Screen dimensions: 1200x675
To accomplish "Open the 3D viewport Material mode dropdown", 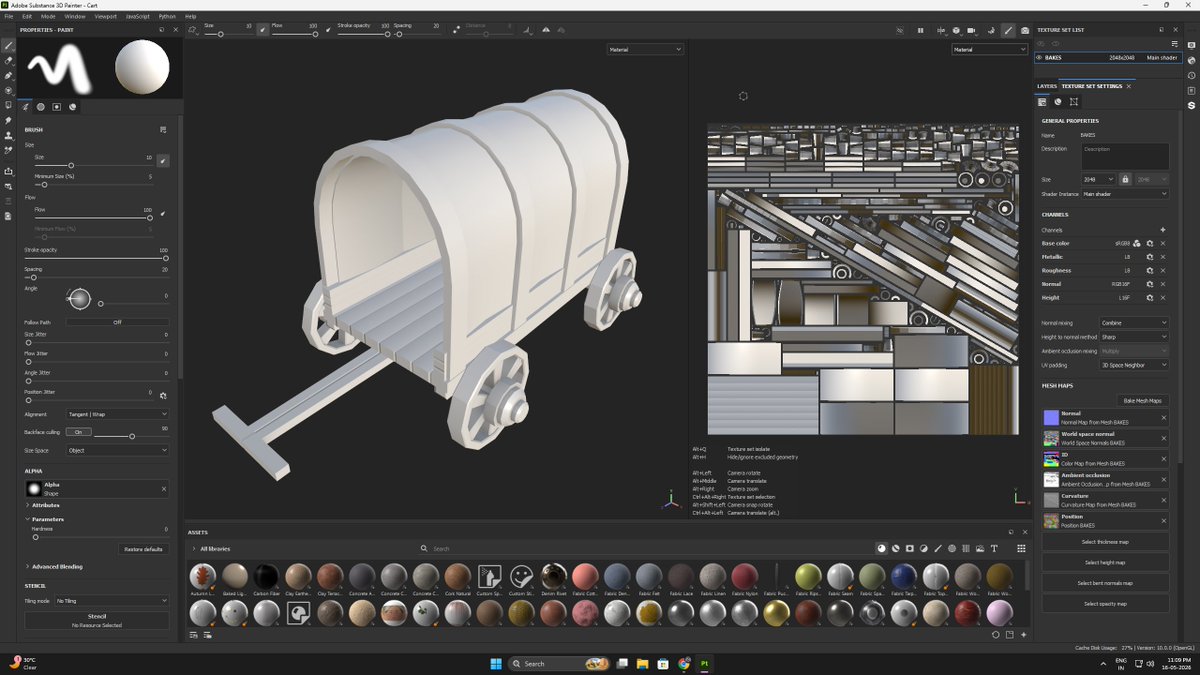I will [645, 49].
